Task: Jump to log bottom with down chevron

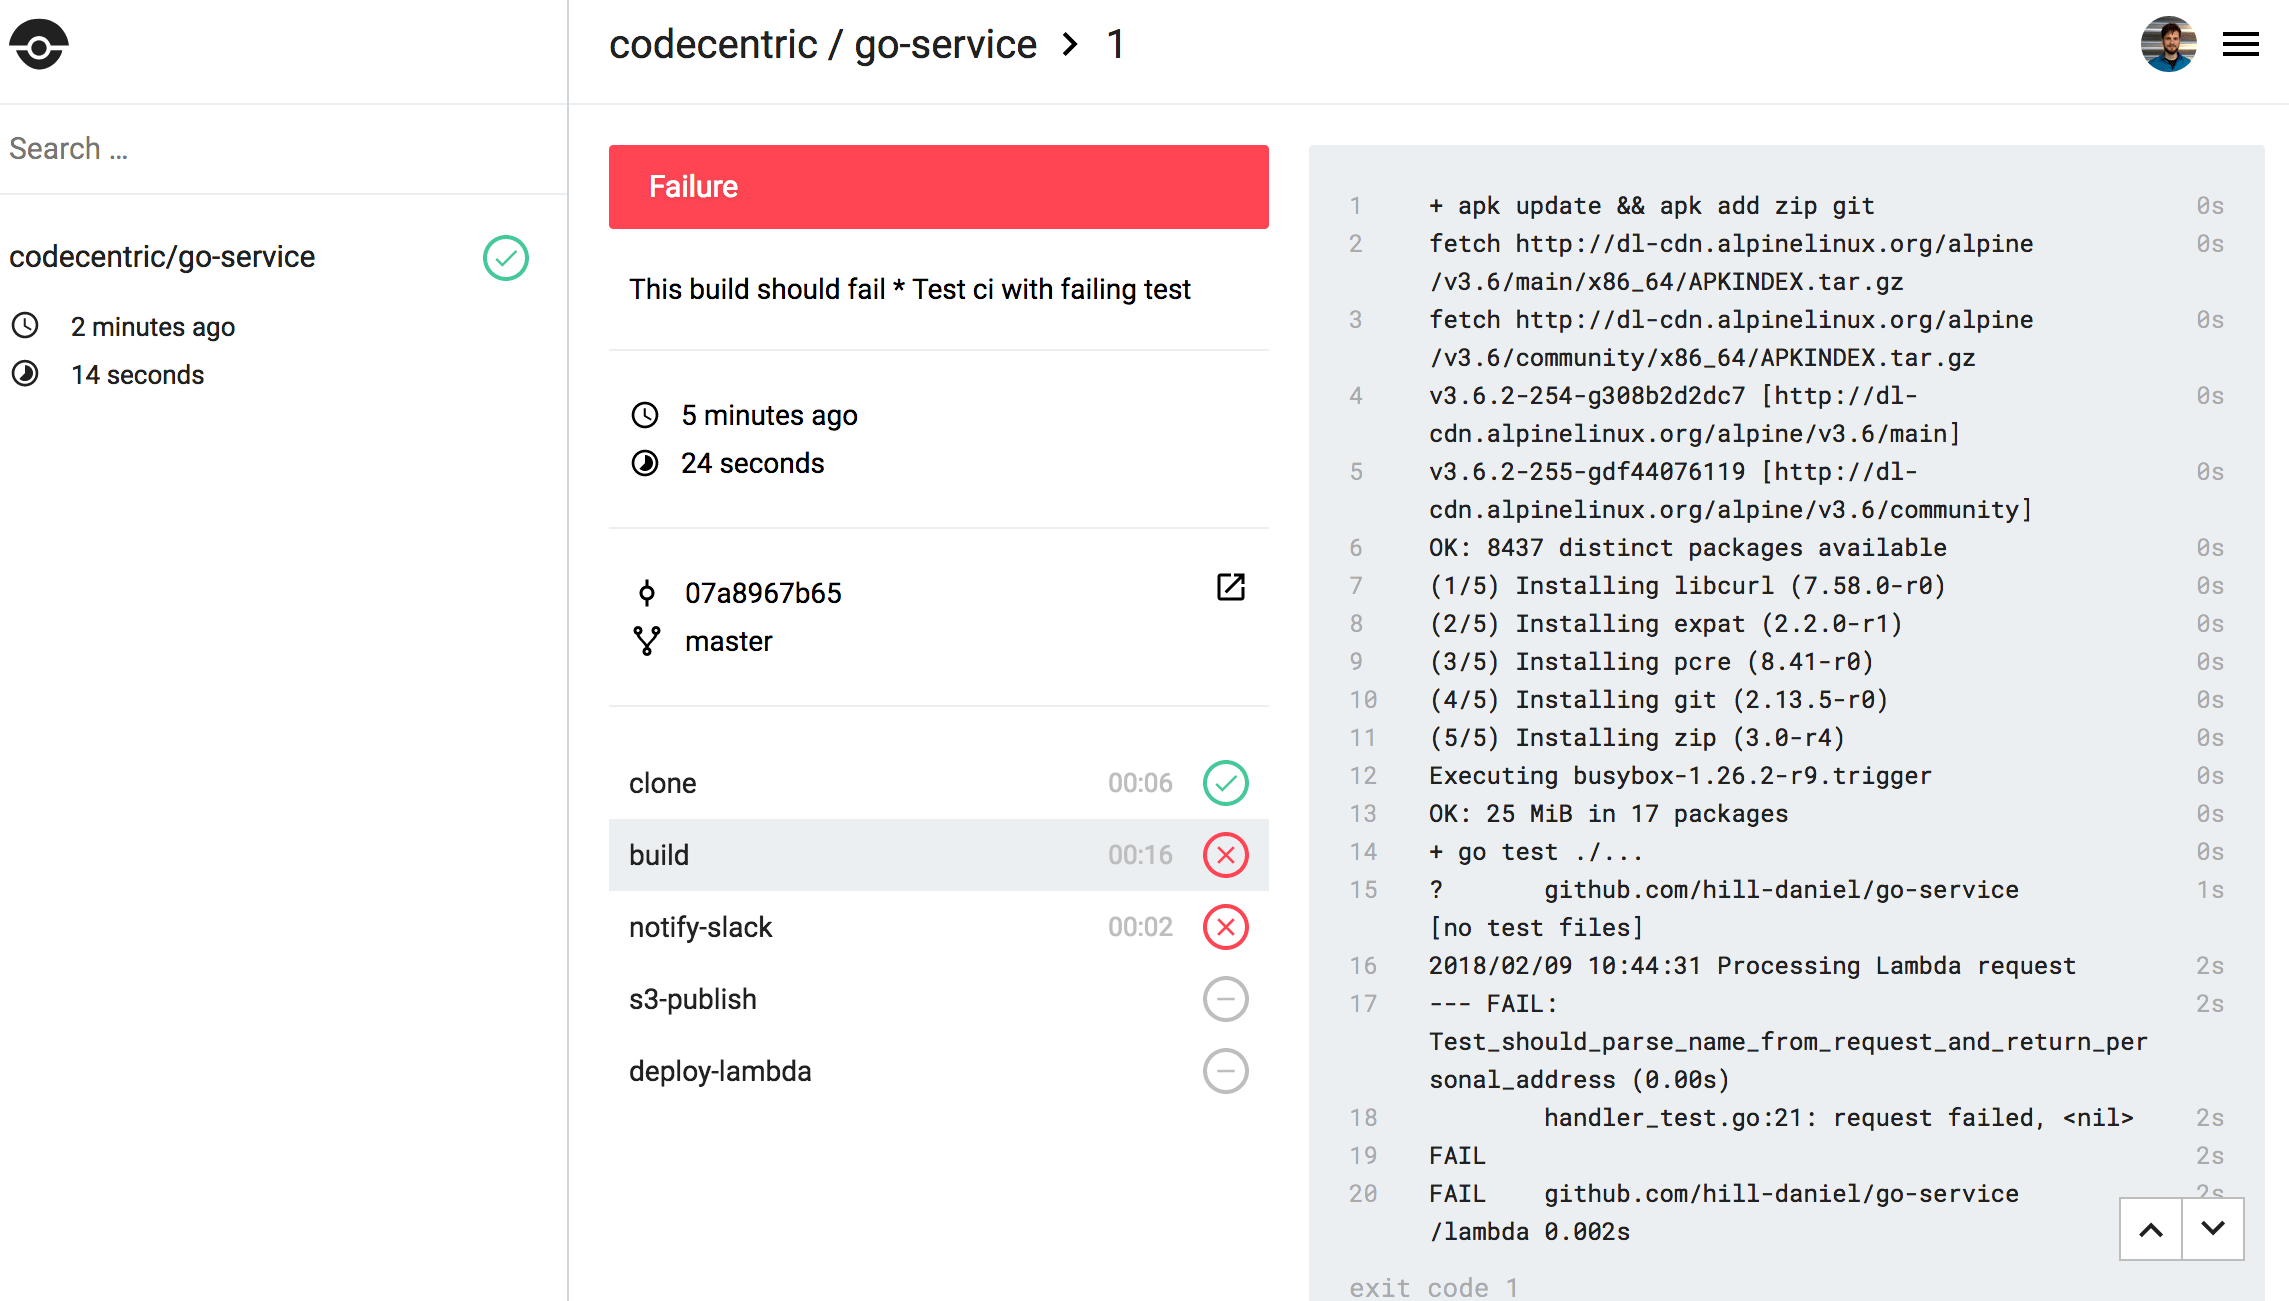Action: tap(2212, 1229)
